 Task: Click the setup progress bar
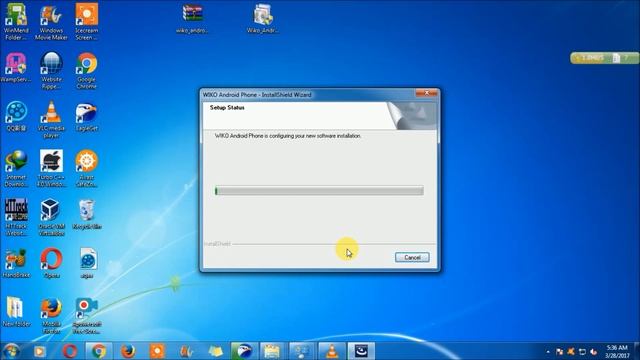[x=319, y=191]
